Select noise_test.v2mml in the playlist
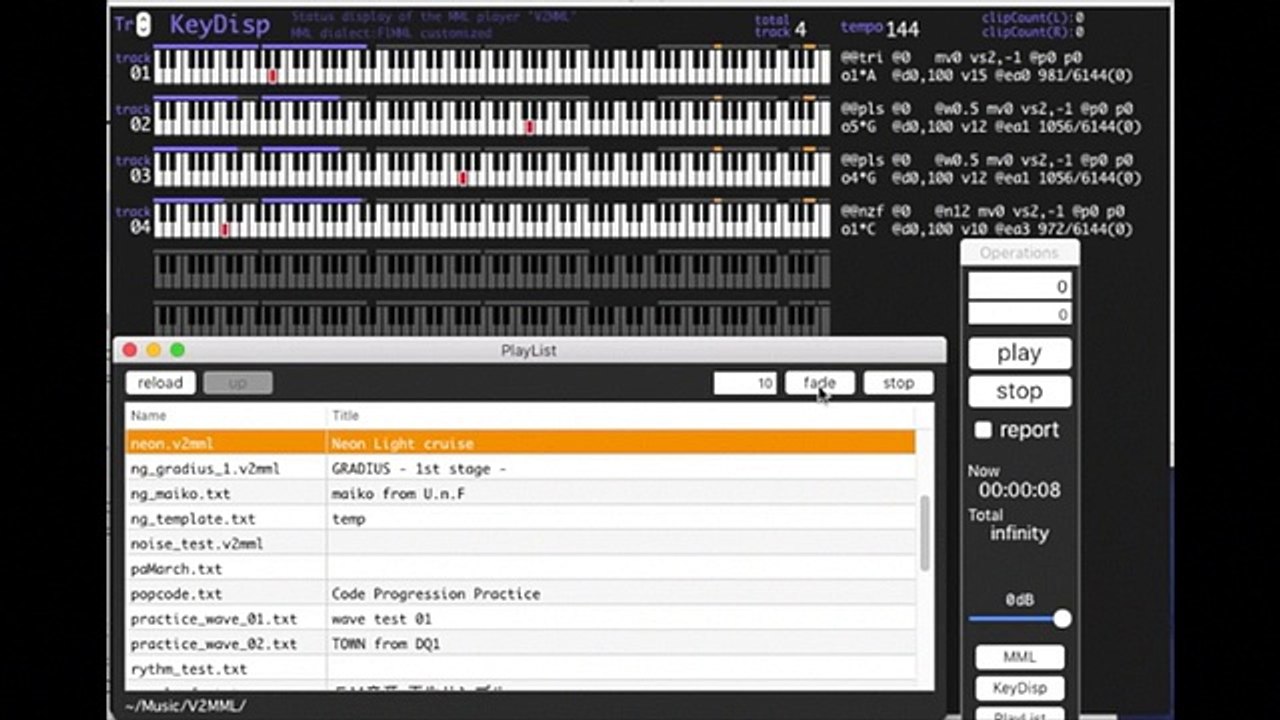The image size is (1280, 720). tap(520, 543)
